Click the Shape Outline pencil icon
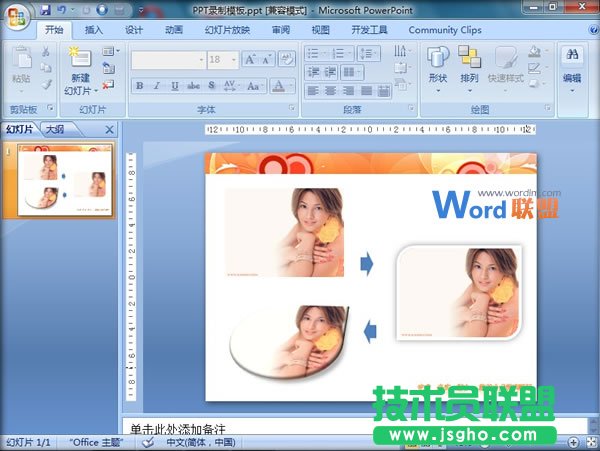Viewport: 600px width, 451px height. point(534,68)
